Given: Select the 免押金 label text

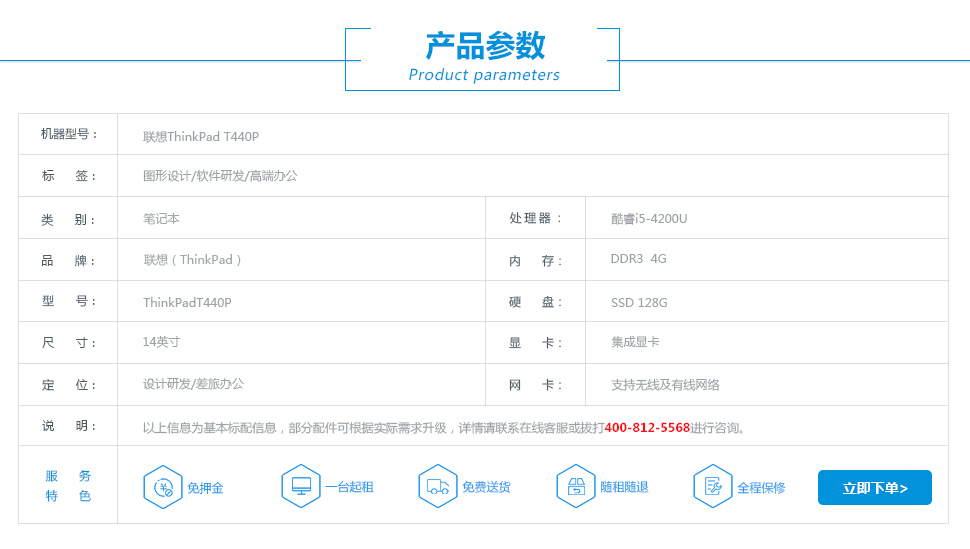Looking at the screenshot, I should pos(205,488).
